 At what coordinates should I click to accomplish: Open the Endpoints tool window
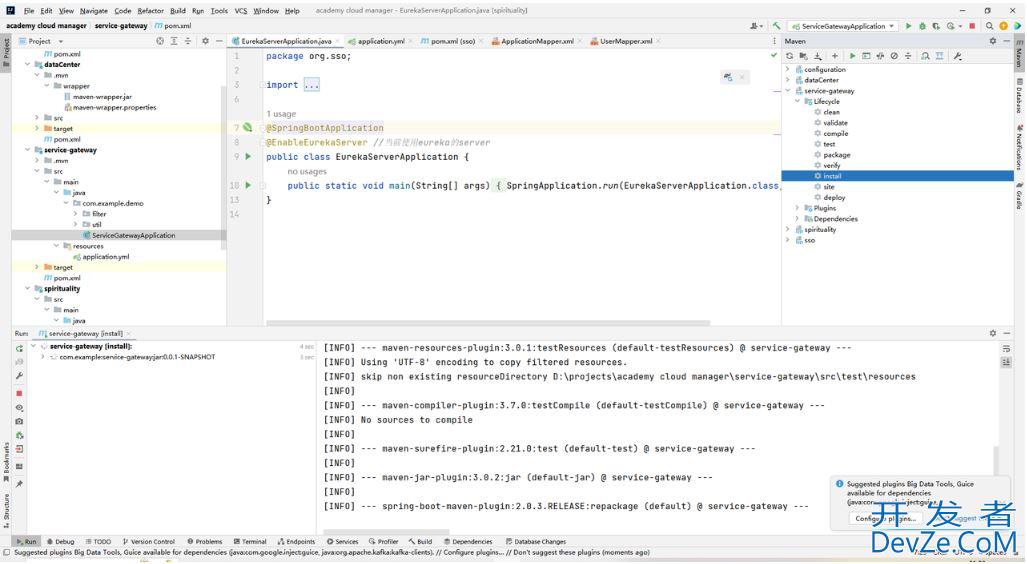coord(296,542)
